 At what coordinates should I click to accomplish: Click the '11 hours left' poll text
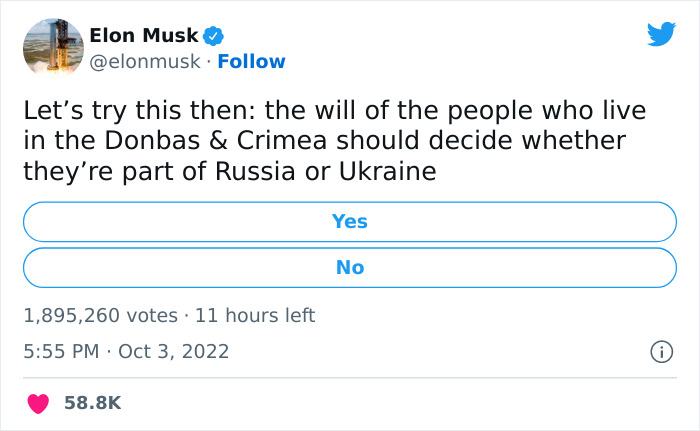[x=255, y=315]
